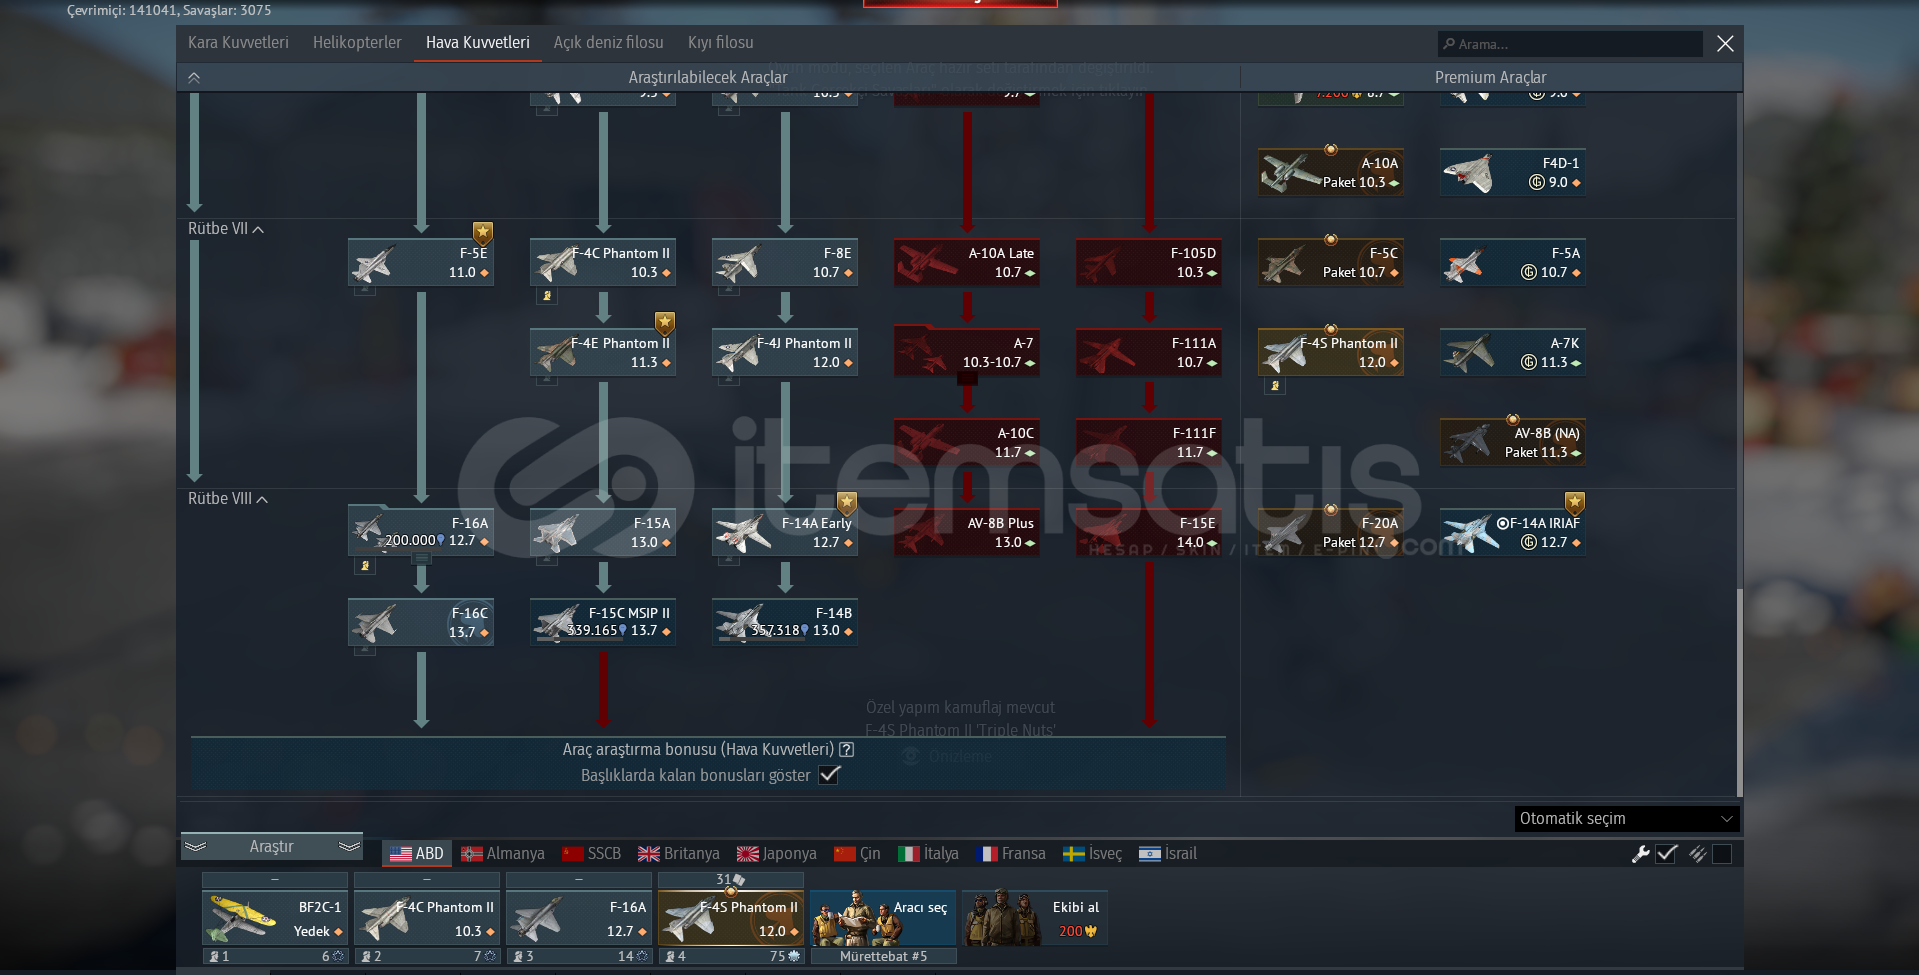Select İsrail nation tab
Image resolution: width=1919 pixels, height=975 pixels.
[1168, 854]
